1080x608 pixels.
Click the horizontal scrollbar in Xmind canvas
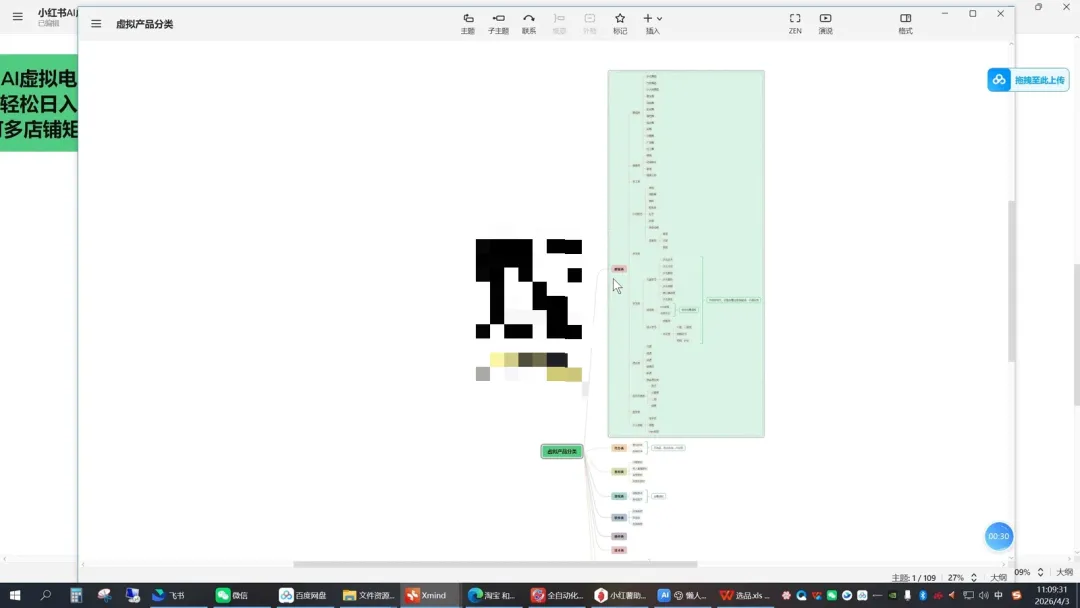tap(495, 564)
